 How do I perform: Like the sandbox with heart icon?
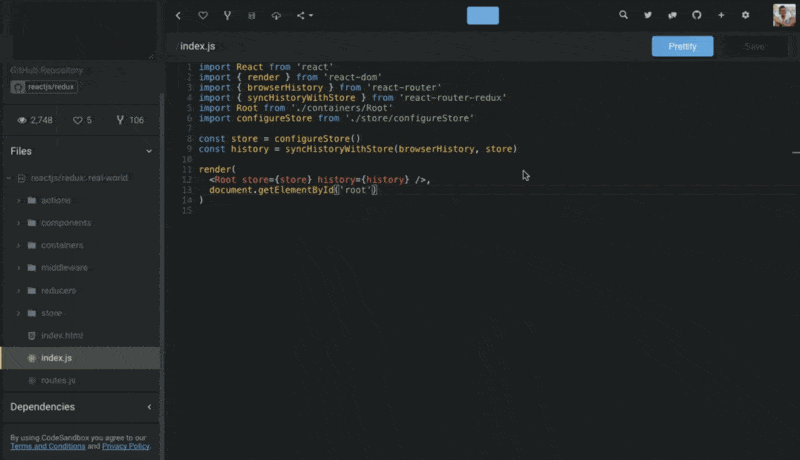point(203,15)
